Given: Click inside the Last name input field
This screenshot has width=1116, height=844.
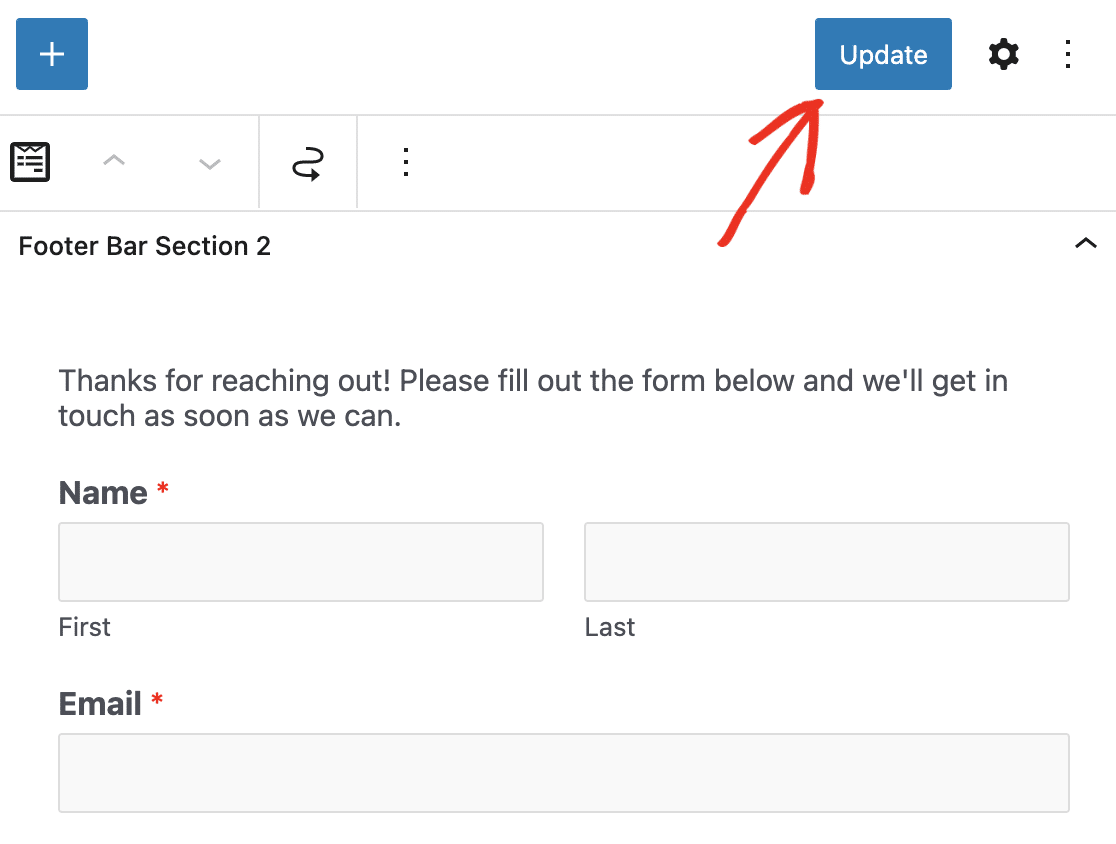Looking at the screenshot, I should pyautogui.click(x=826, y=561).
